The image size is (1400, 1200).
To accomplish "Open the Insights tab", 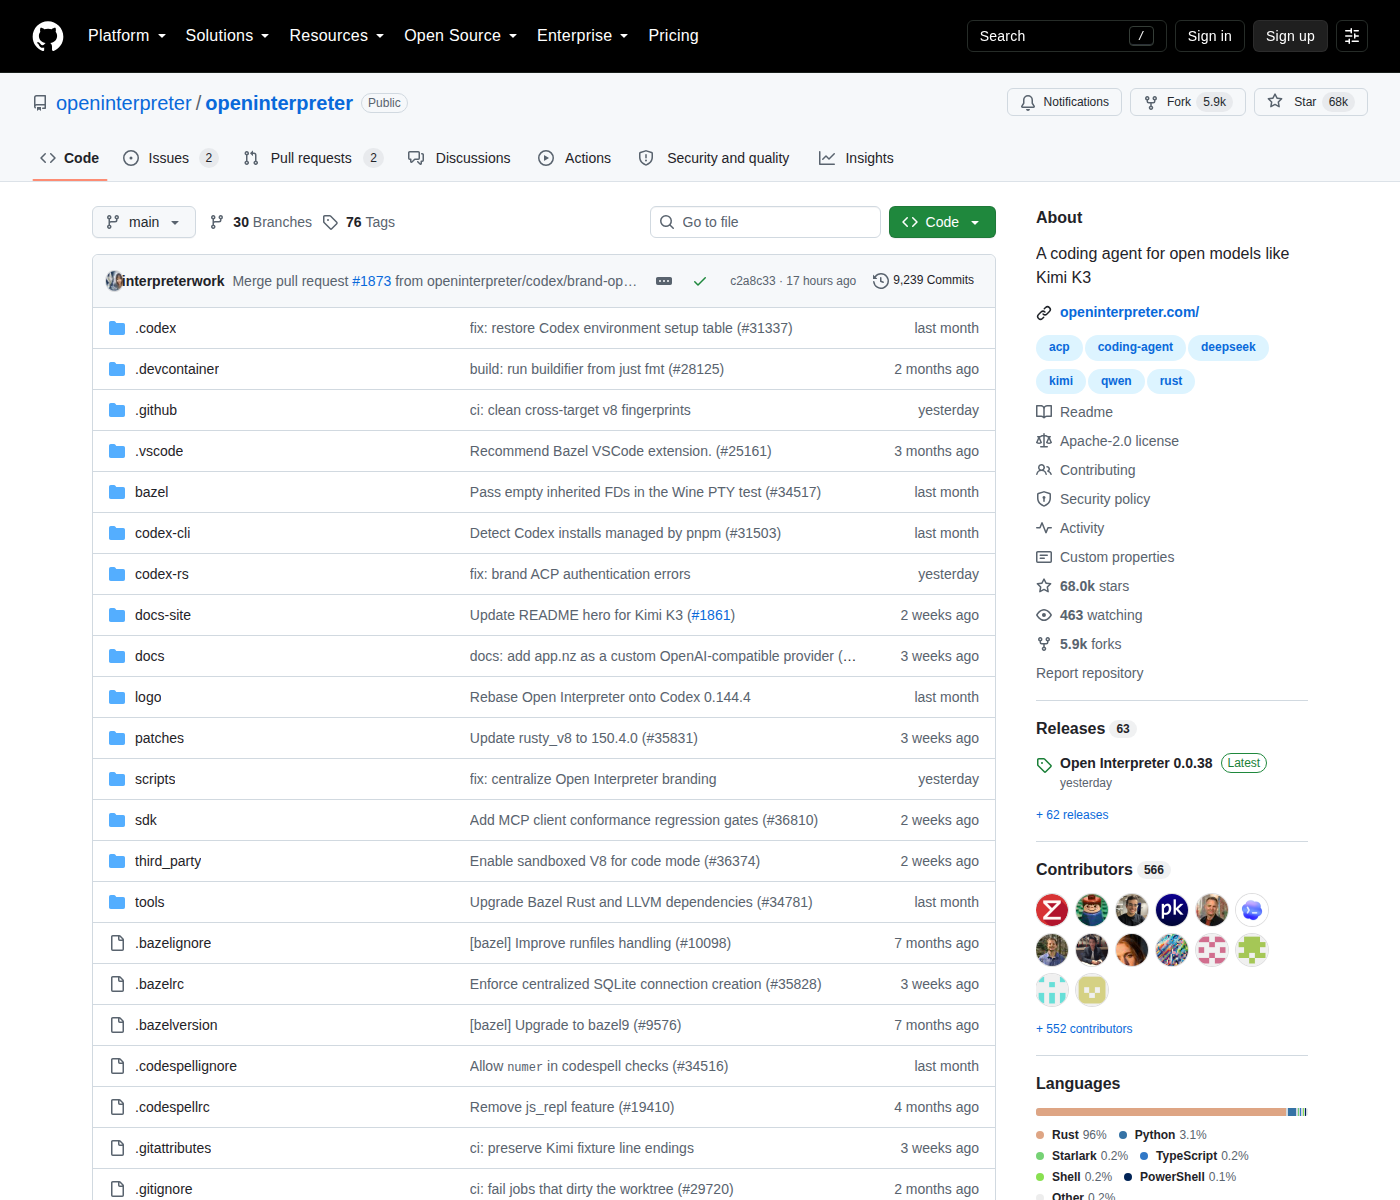I will click(857, 158).
